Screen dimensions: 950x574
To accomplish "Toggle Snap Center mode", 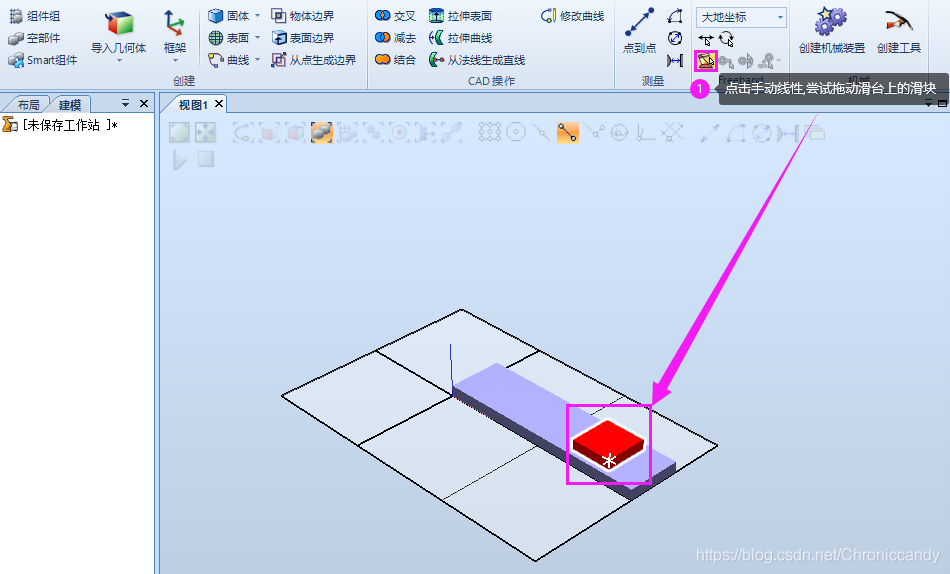I will point(516,133).
